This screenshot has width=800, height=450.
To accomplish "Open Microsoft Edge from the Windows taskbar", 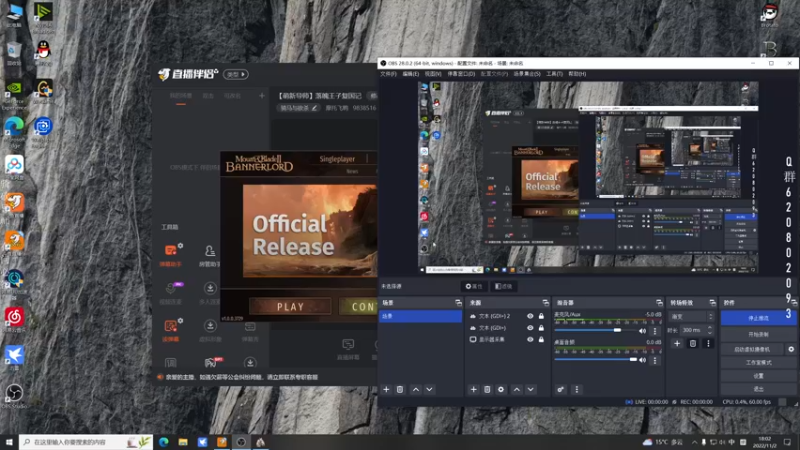I will point(164,442).
